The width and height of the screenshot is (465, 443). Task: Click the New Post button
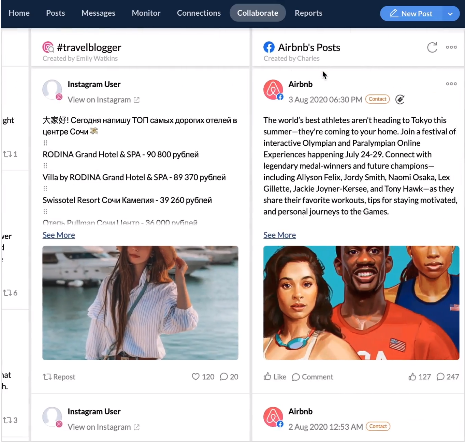pos(411,14)
